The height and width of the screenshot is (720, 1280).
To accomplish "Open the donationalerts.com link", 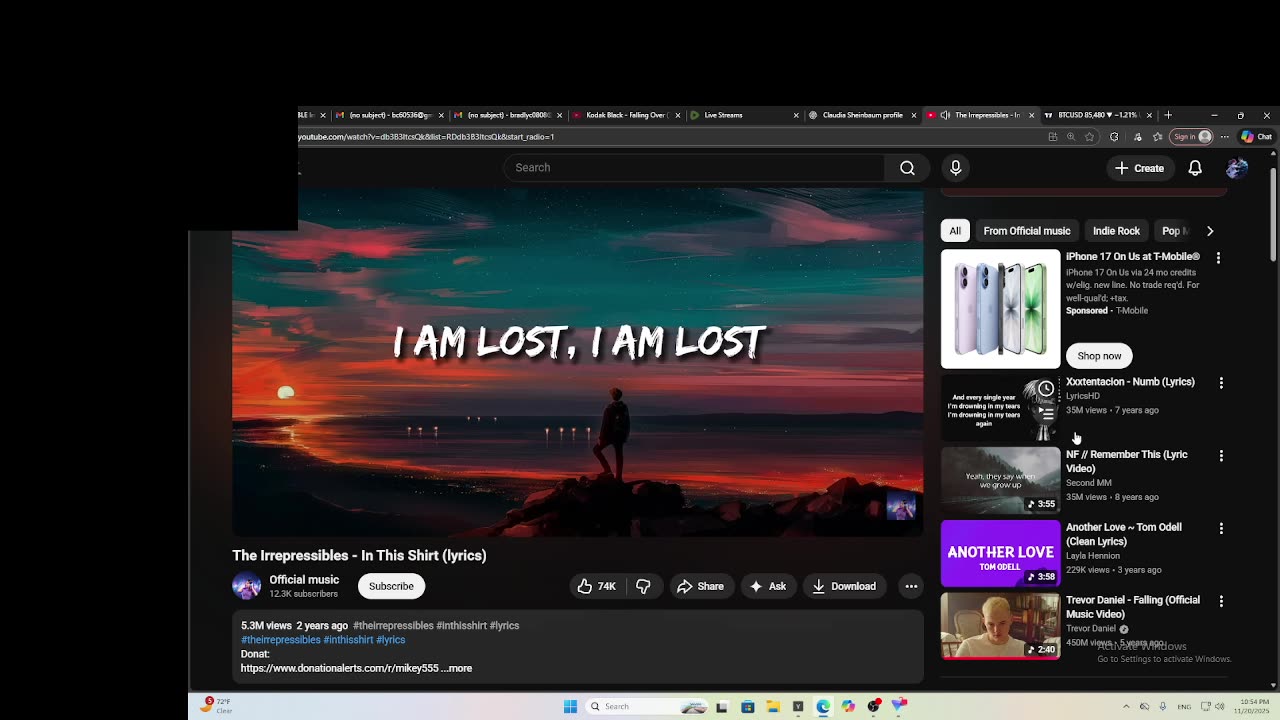I will tap(340, 668).
